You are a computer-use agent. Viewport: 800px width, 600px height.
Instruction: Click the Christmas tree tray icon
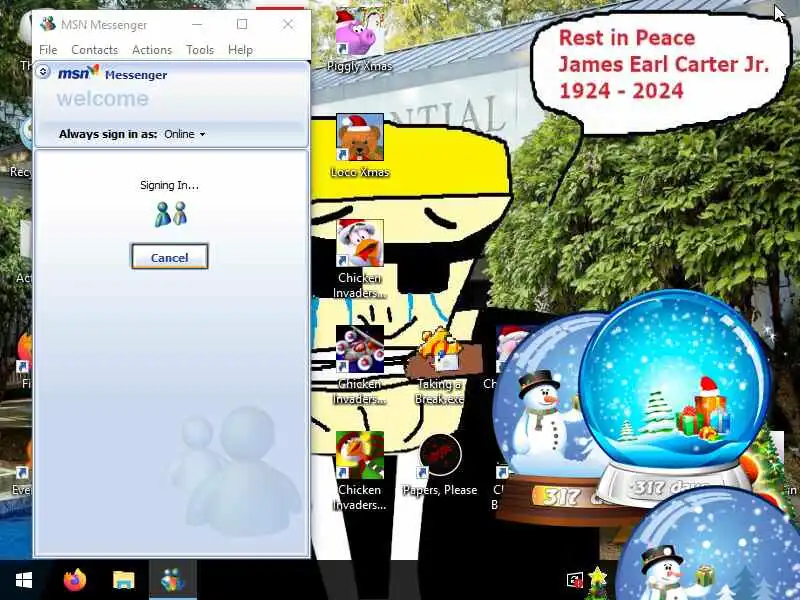pos(597,583)
